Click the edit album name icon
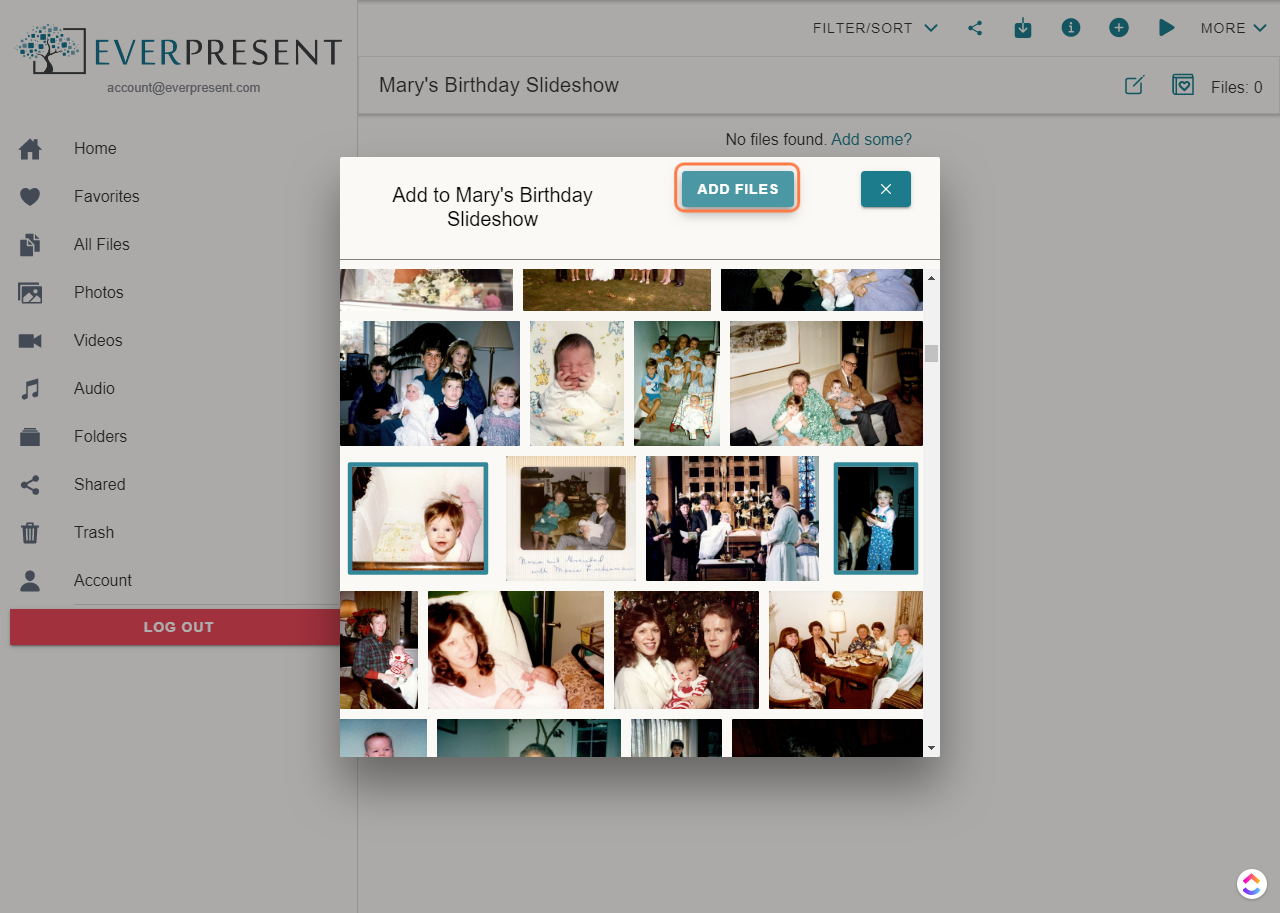Image resolution: width=1280 pixels, height=913 pixels. point(1134,85)
